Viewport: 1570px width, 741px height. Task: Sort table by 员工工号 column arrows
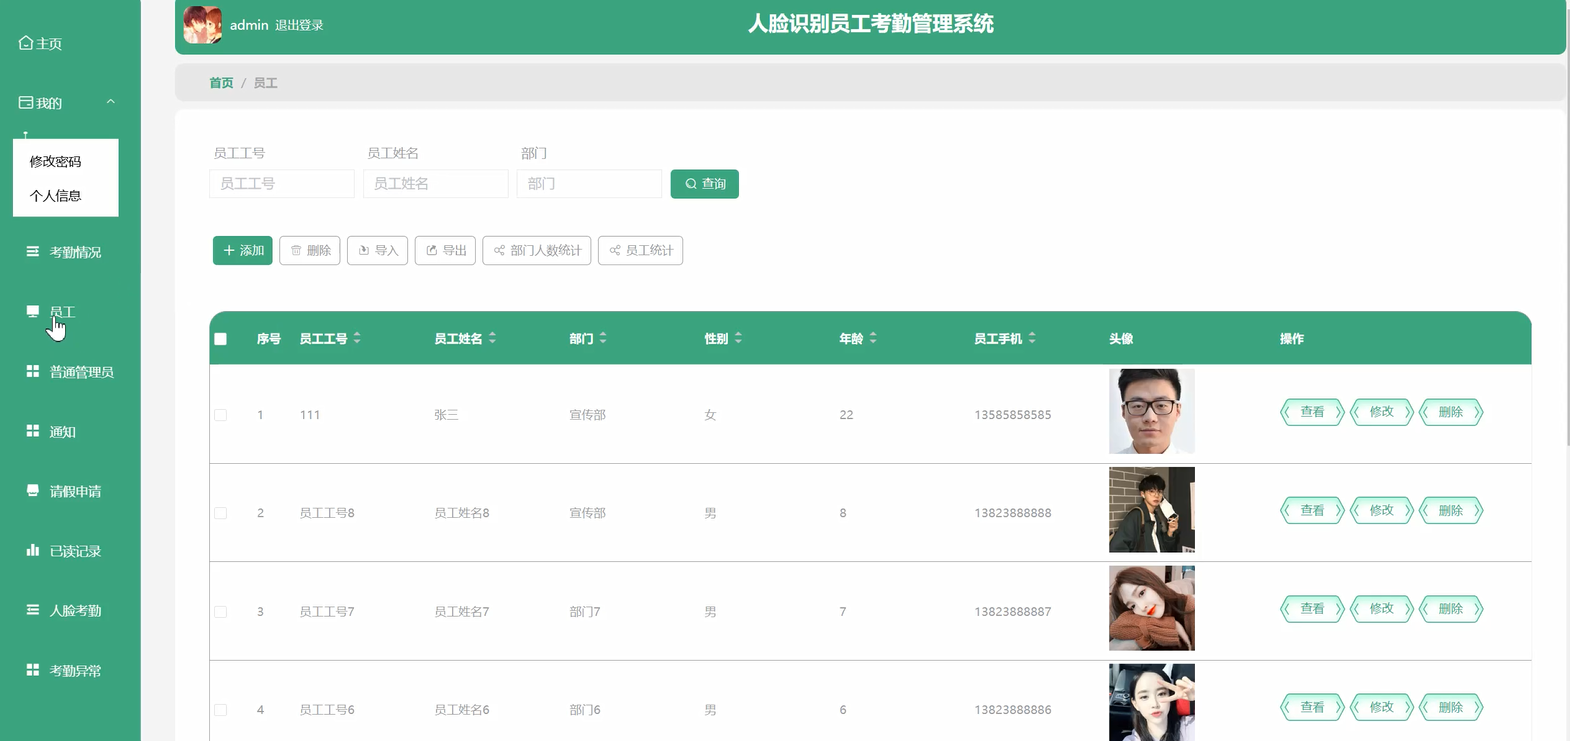click(357, 338)
